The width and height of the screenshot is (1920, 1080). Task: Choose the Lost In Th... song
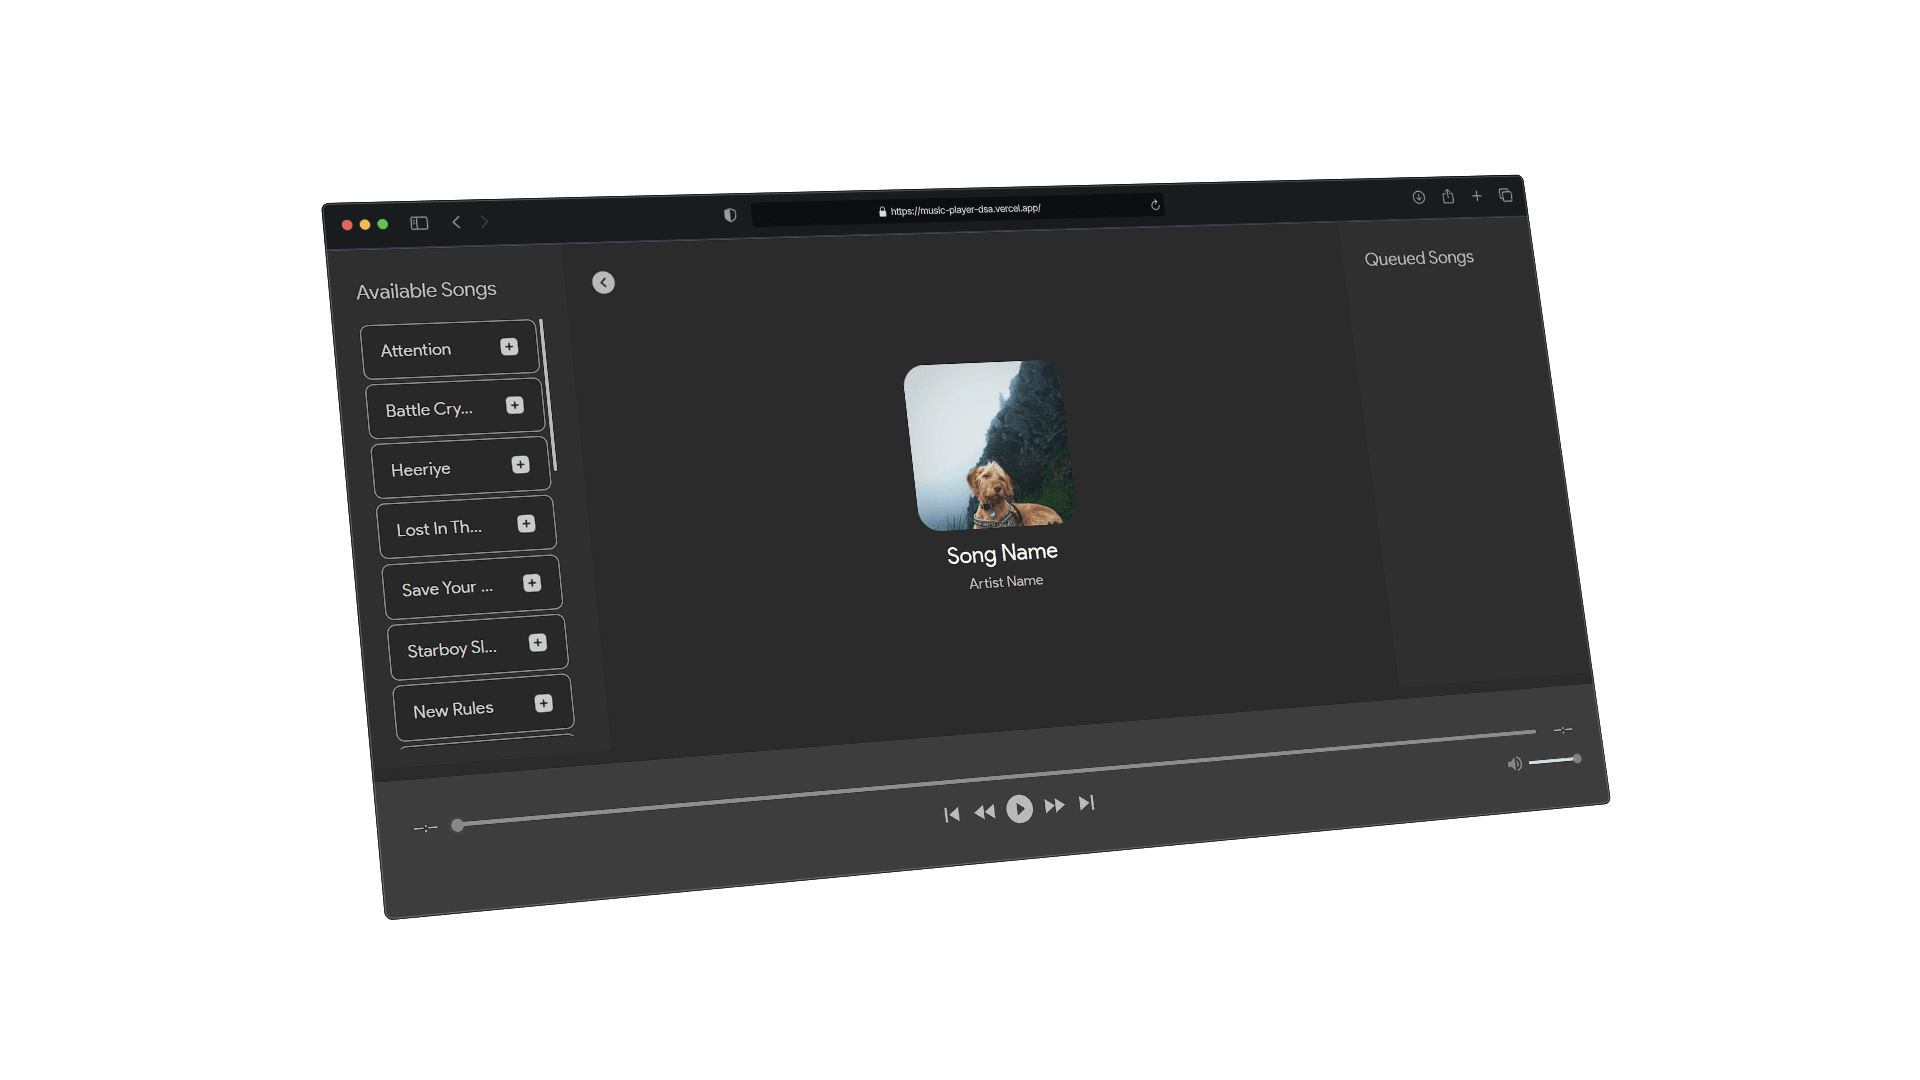(439, 528)
